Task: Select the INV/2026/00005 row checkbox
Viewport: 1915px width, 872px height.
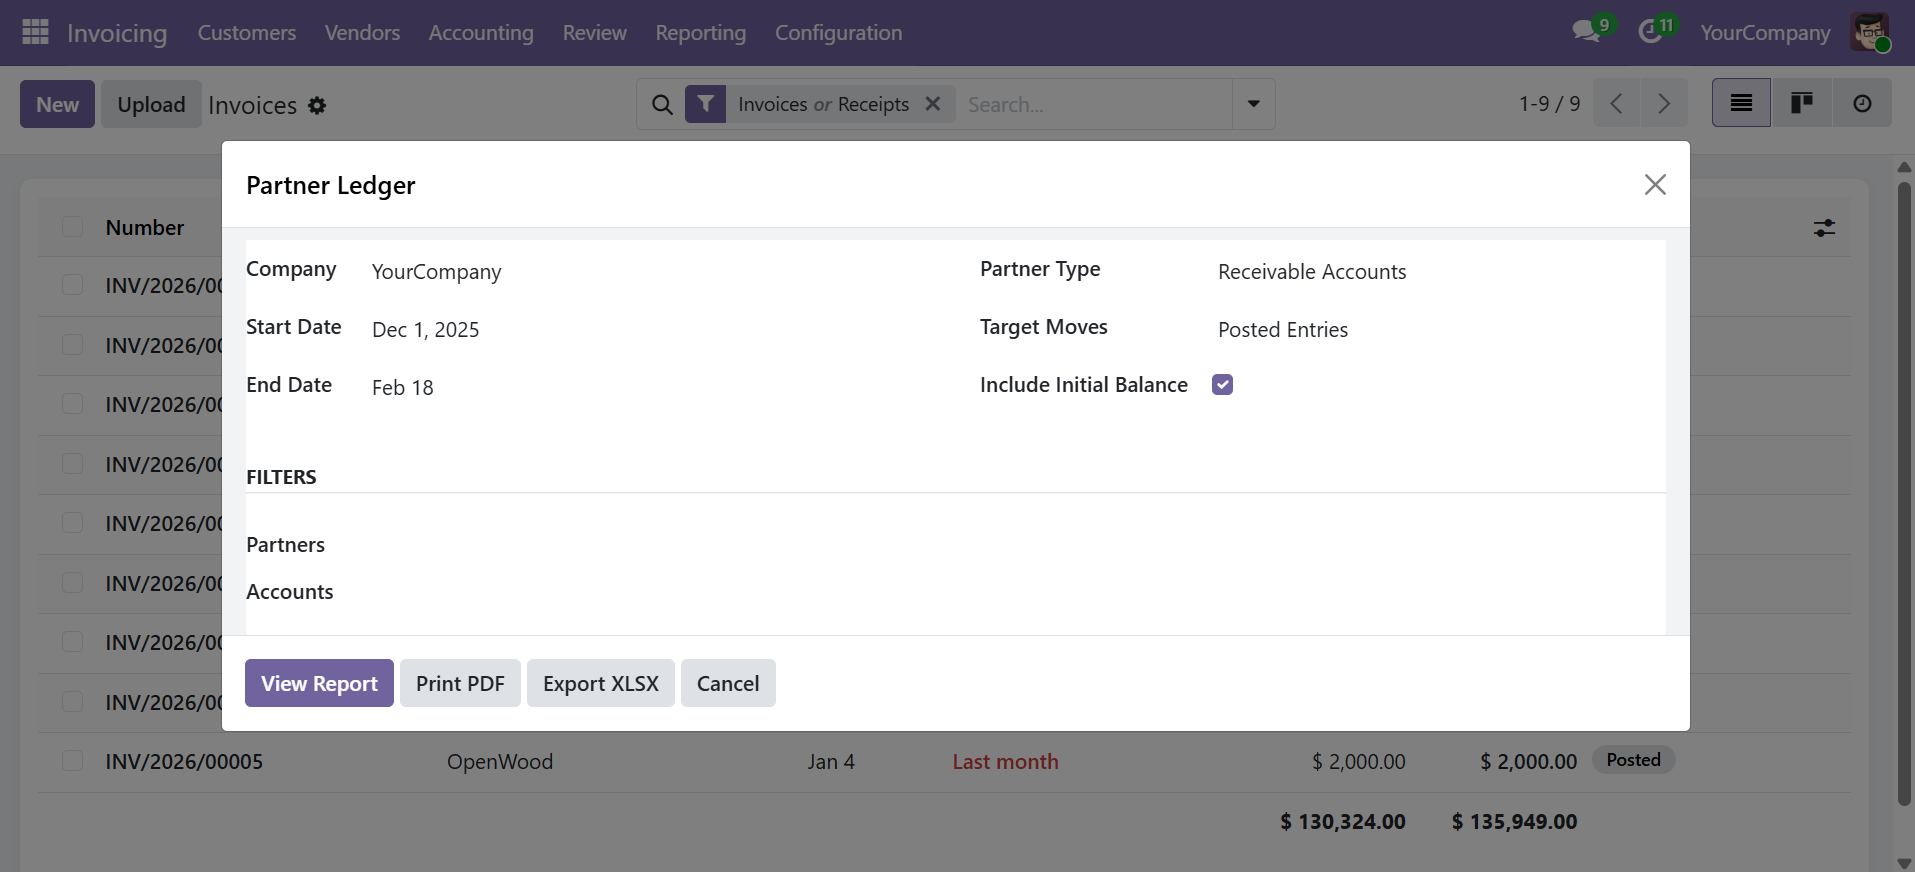Action: (x=72, y=761)
